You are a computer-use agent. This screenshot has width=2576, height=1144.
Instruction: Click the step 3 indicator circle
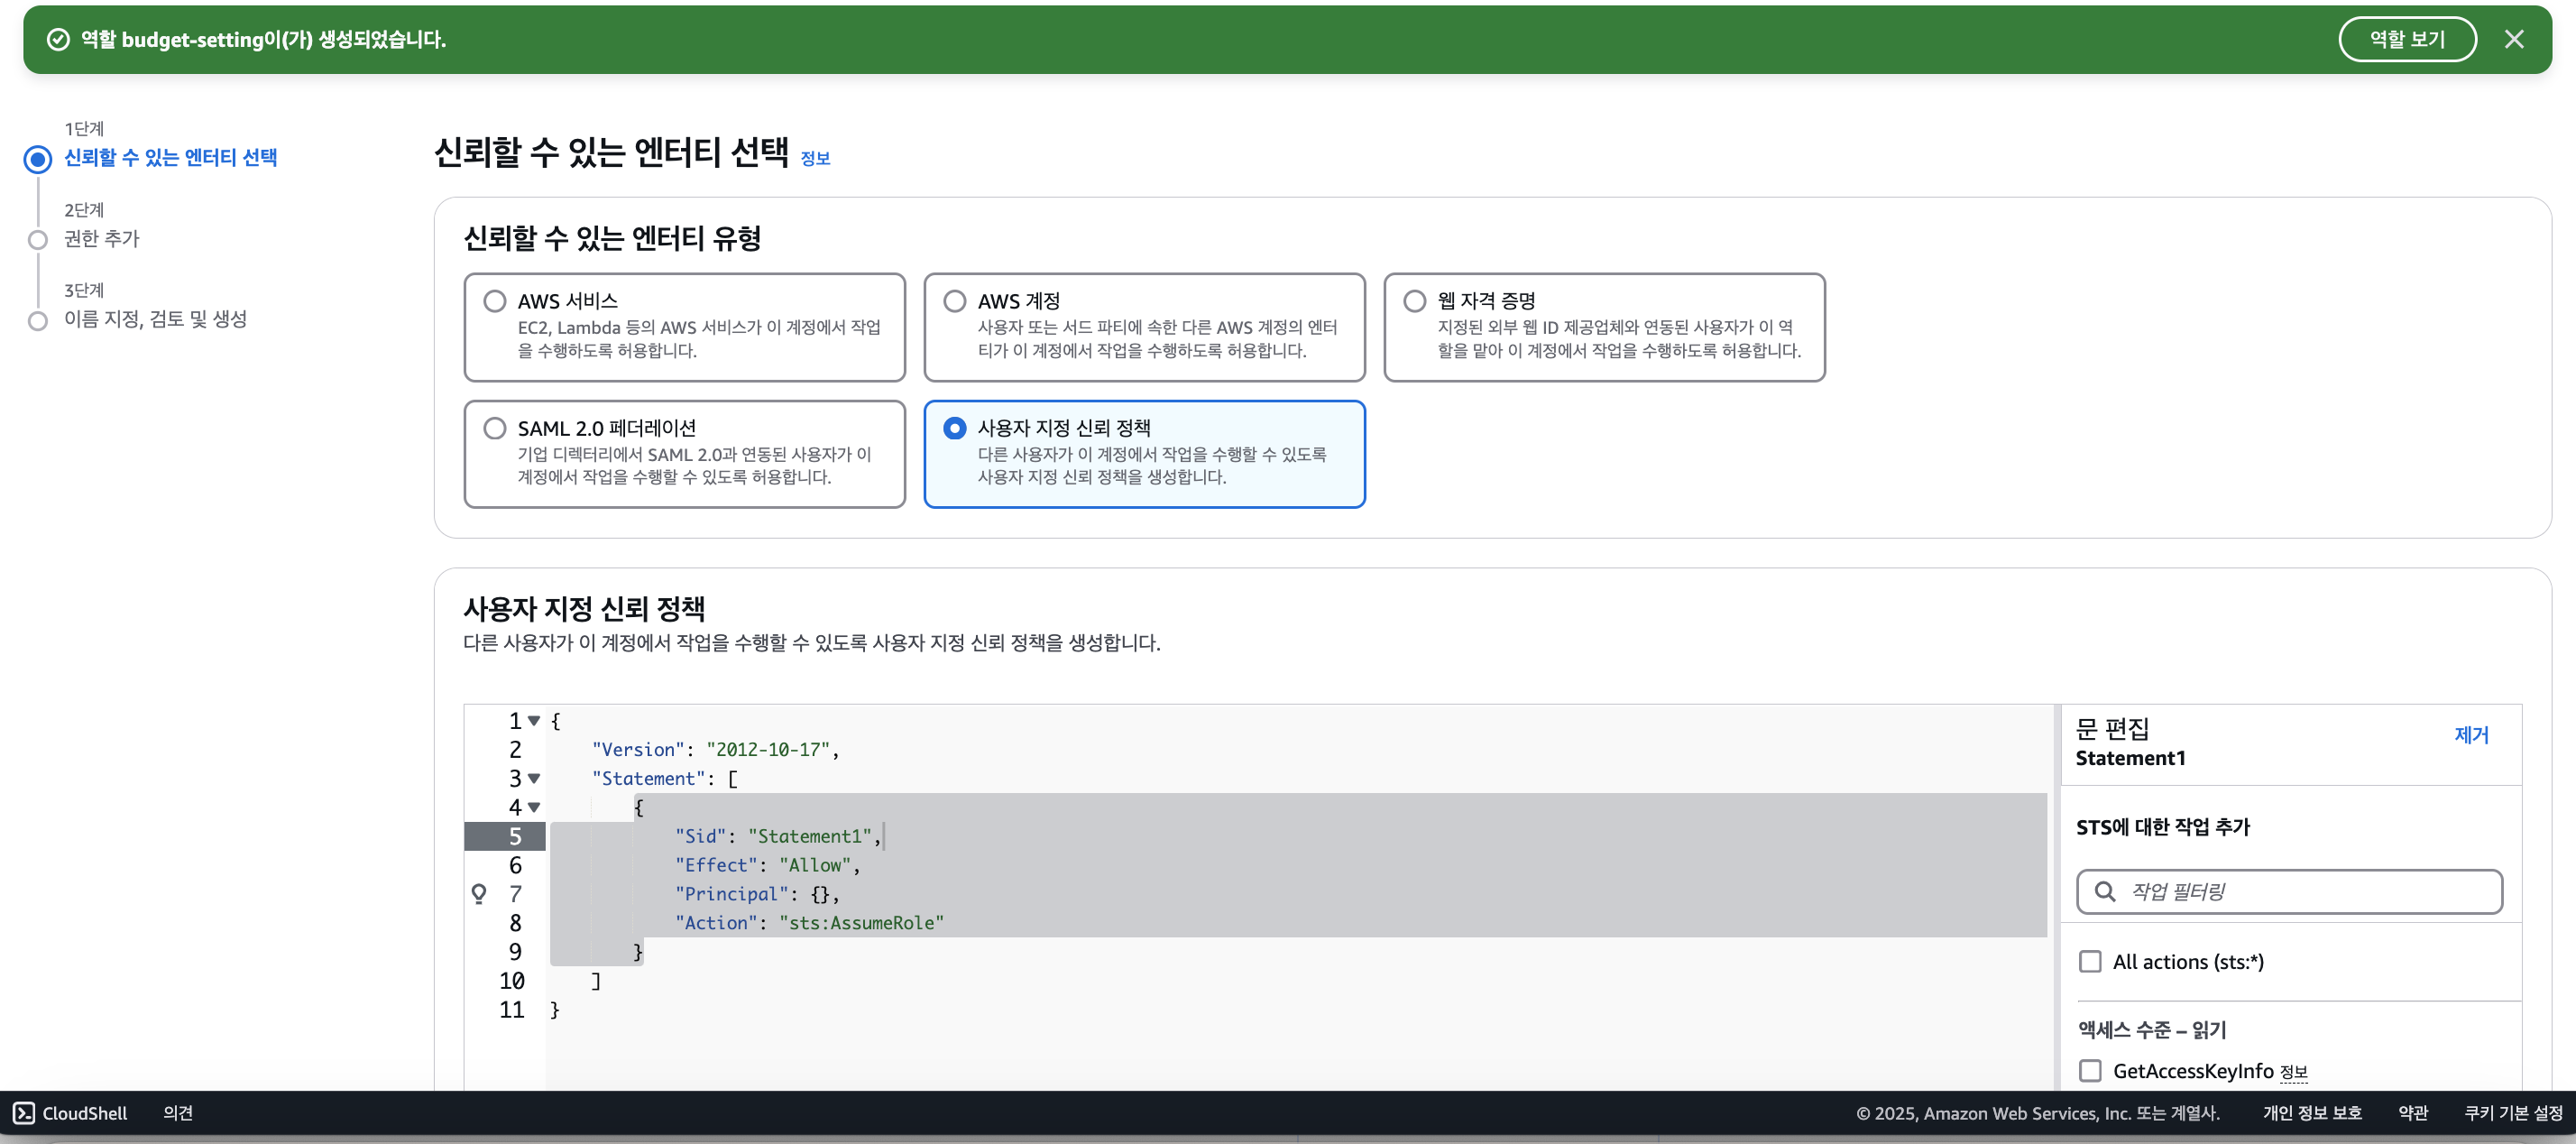pos(38,321)
